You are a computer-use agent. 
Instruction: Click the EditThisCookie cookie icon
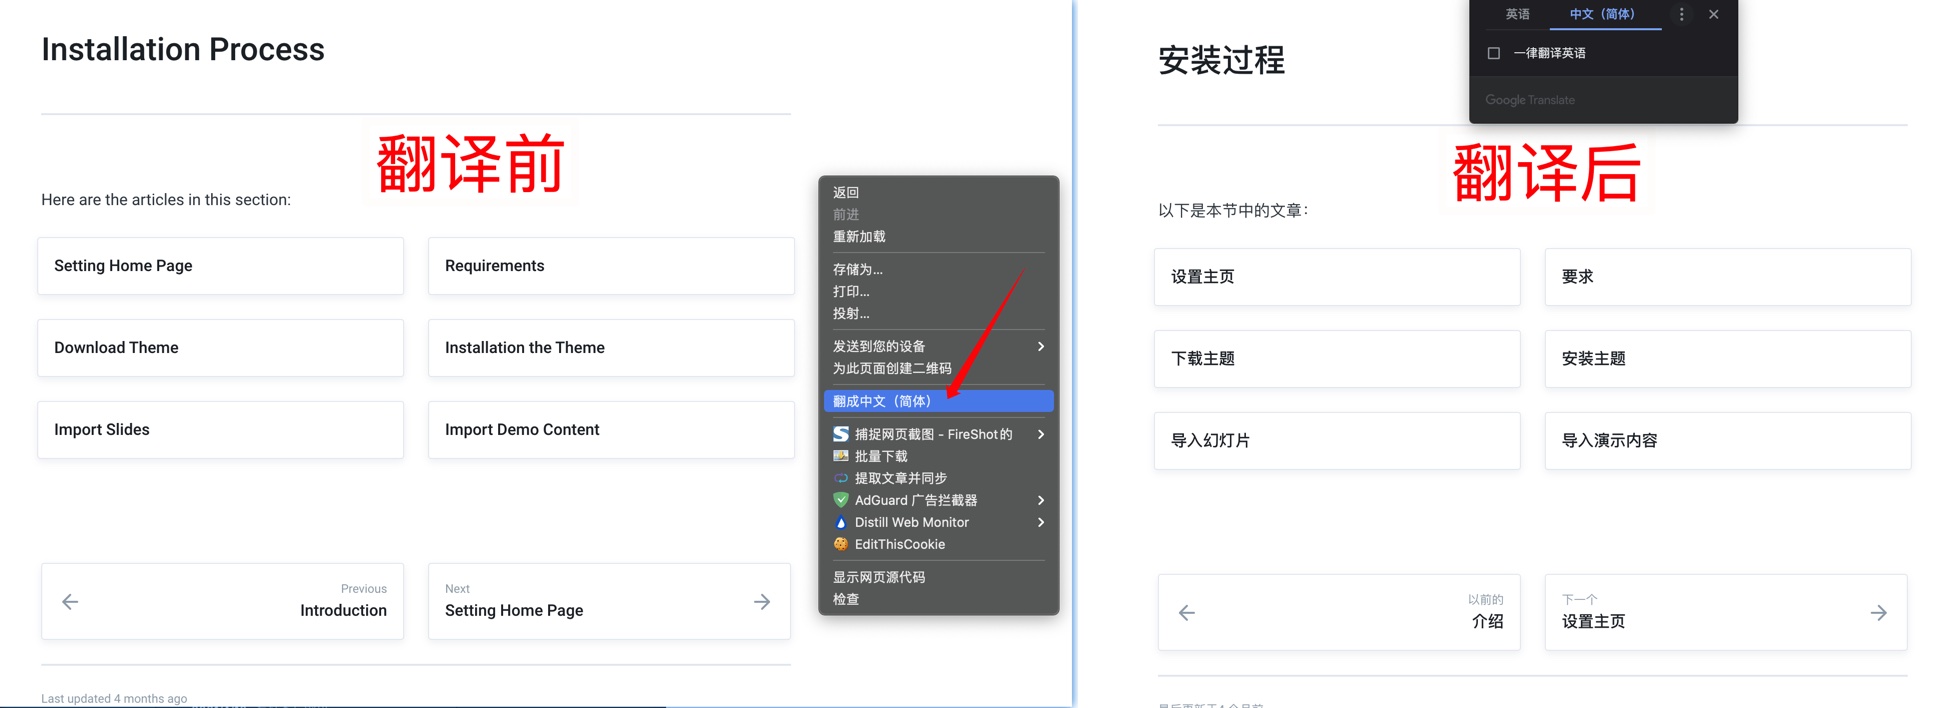coord(841,544)
